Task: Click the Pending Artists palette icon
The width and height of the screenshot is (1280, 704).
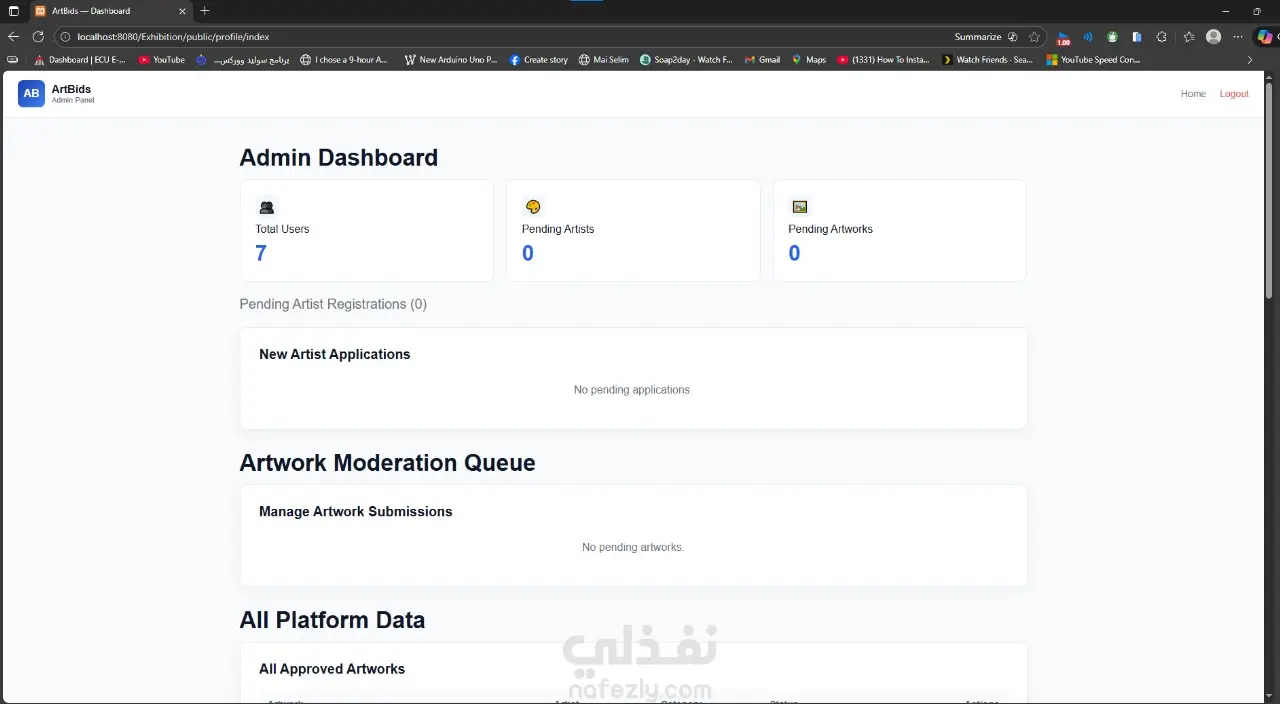Action: point(533,207)
